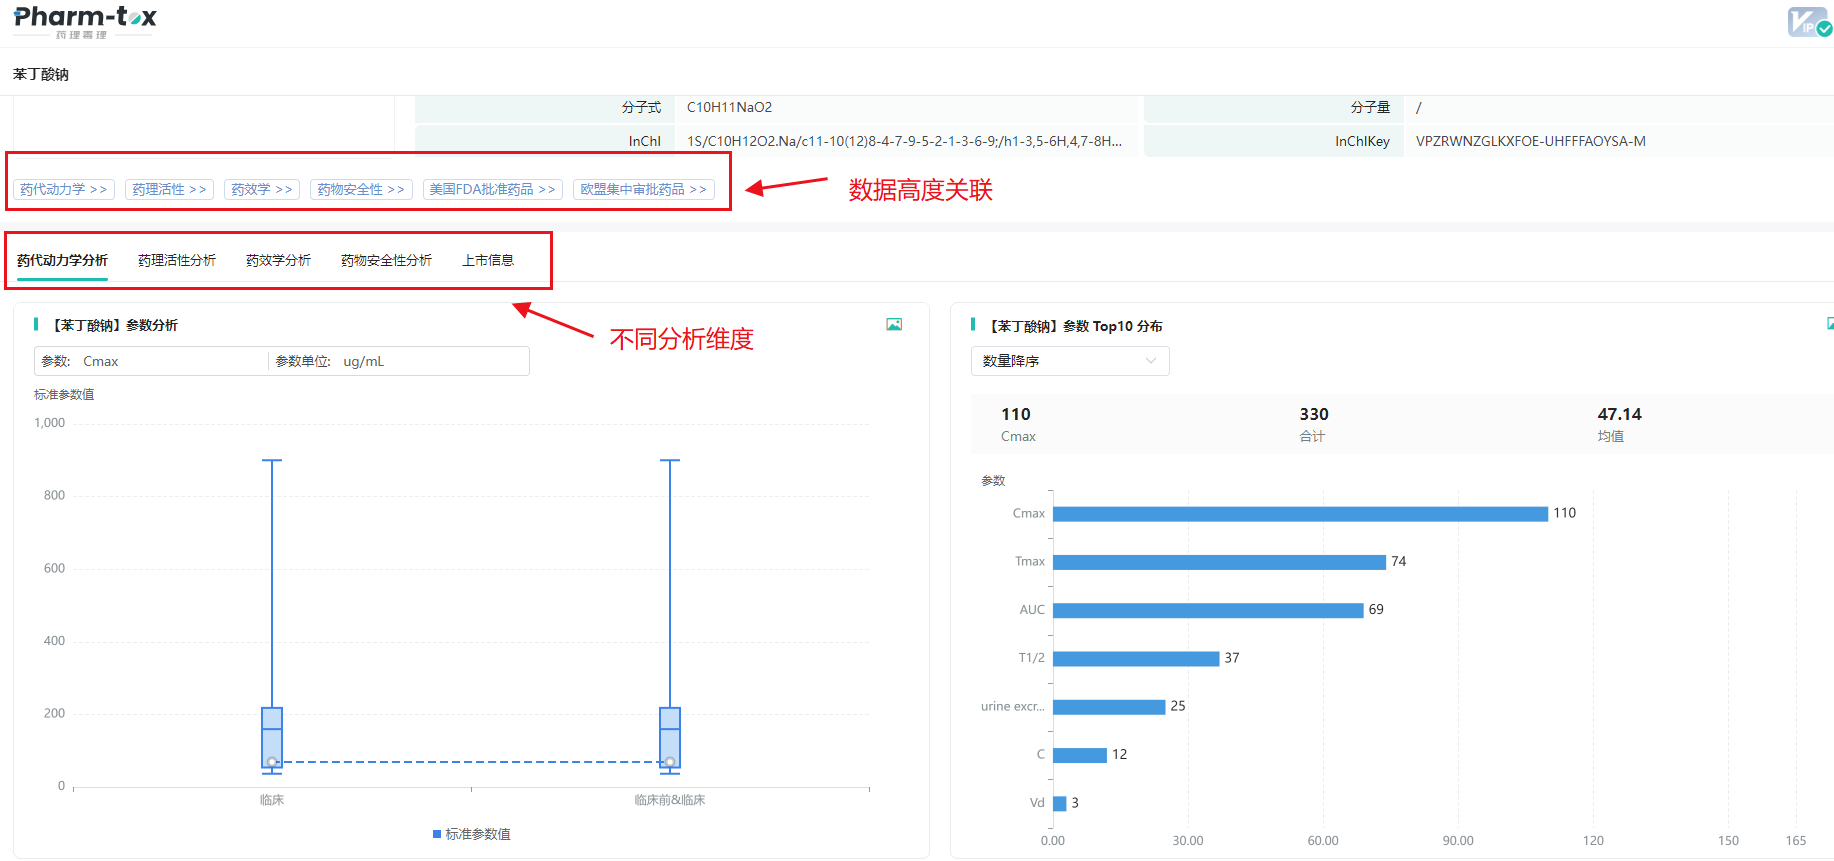Image resolution: width=1834 pixels, height=861 pixels.
Task: Select the 药效学分析 tab
Action: coord(278,260)
